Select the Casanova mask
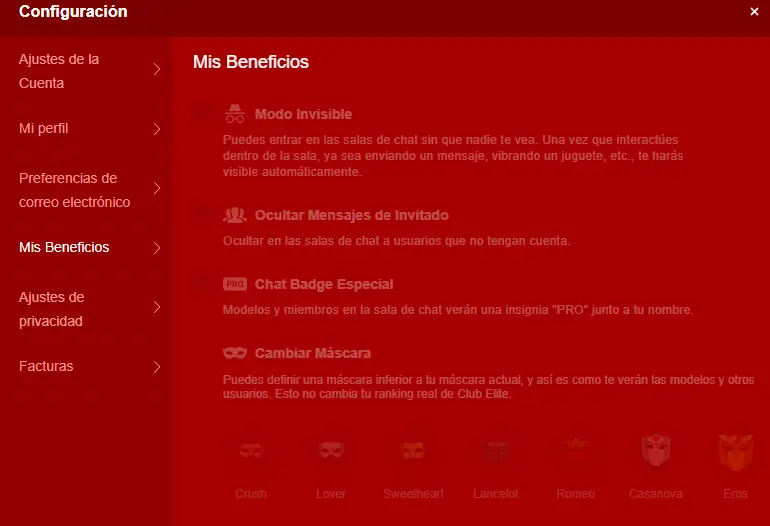This screenshot has height=526, width=770. coord(656,450)
